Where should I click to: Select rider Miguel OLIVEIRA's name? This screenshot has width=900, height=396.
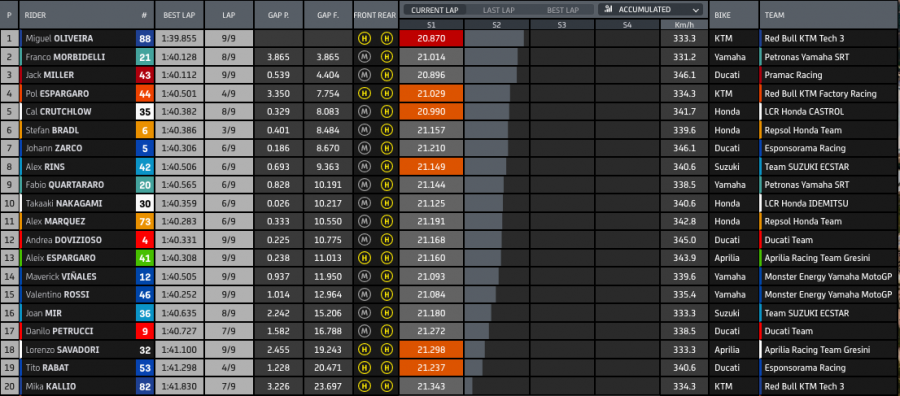(59, 38)
